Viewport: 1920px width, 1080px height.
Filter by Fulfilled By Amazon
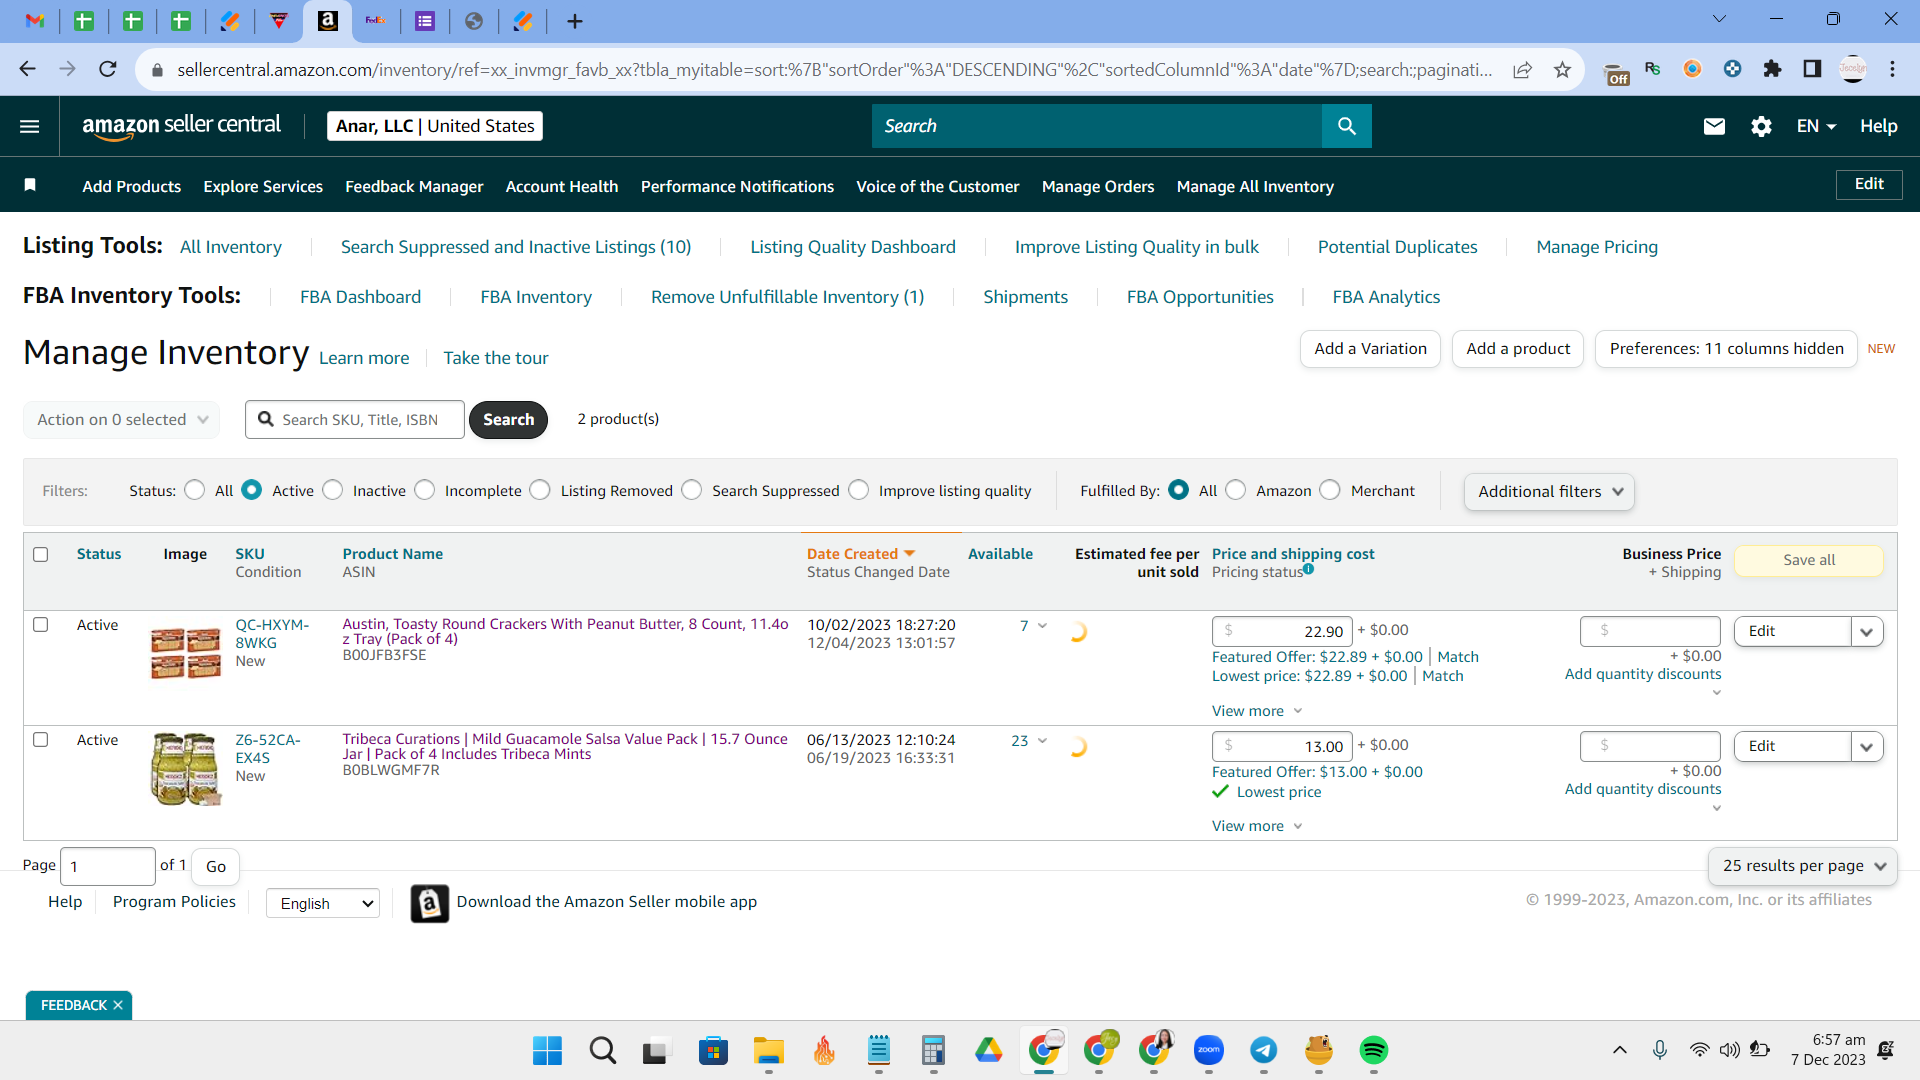pos(1236,490)
